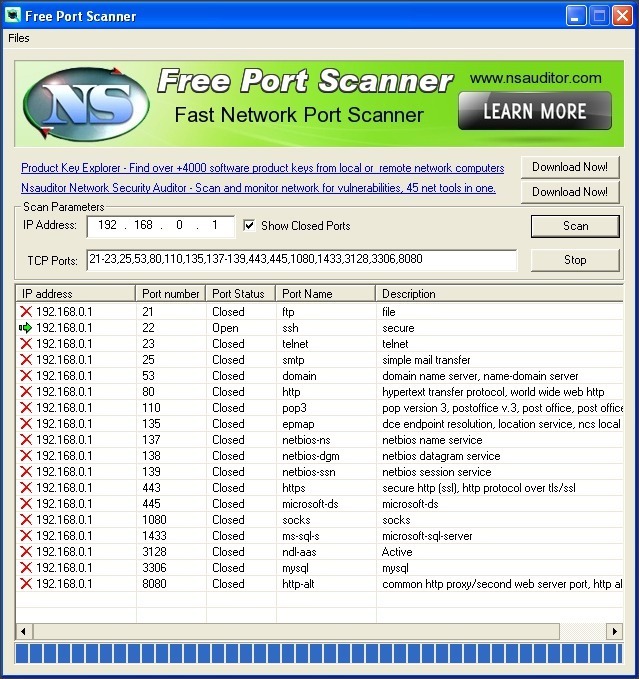Click the horizontal scrollbar thumb
This screenshot has height=679, width=639.
[x=296, y=631]
